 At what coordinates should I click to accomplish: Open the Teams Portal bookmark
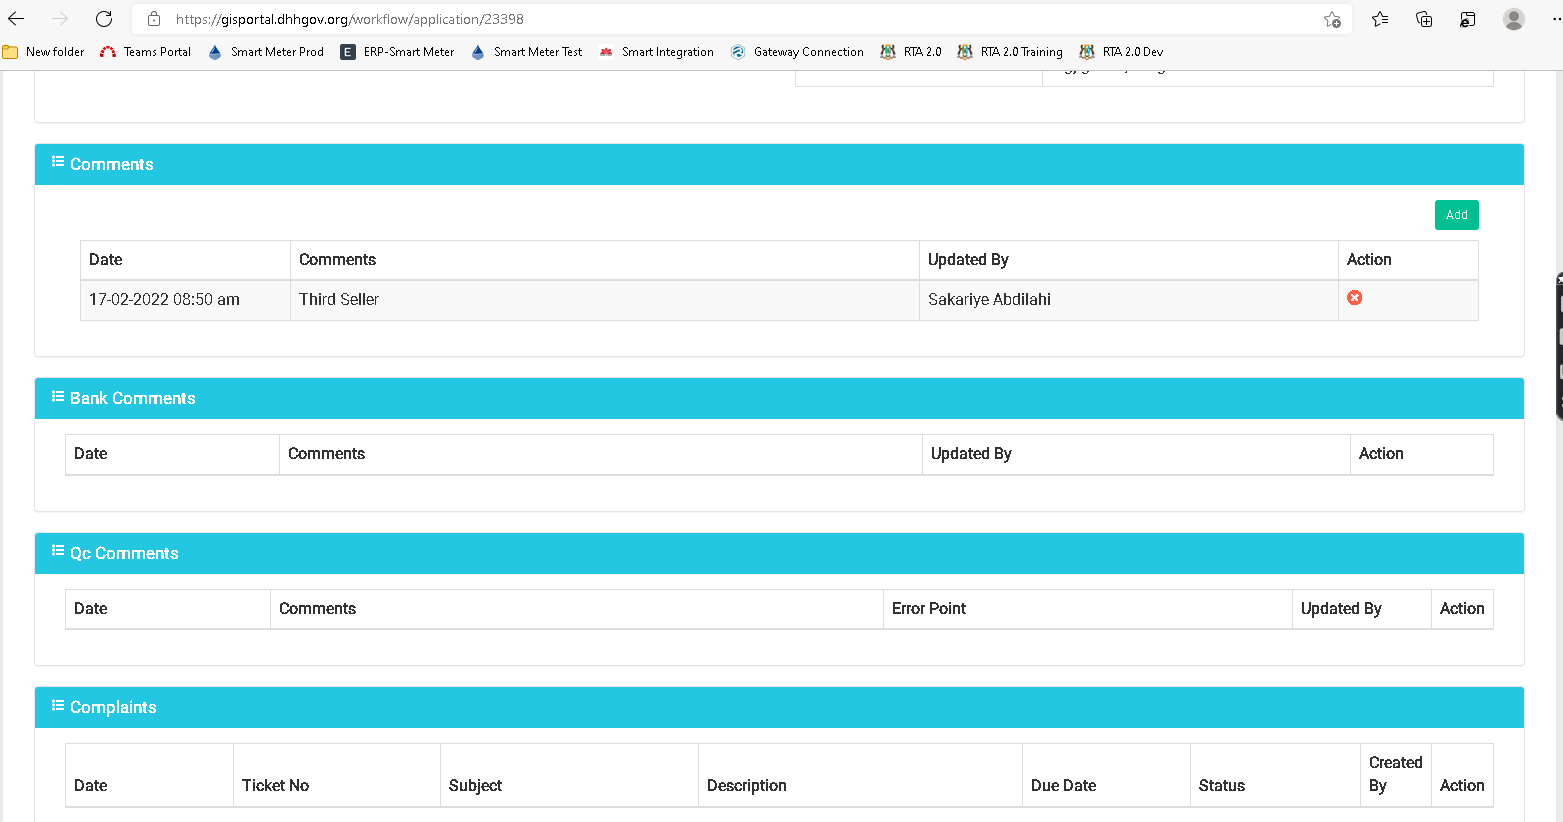click(146, 52)
